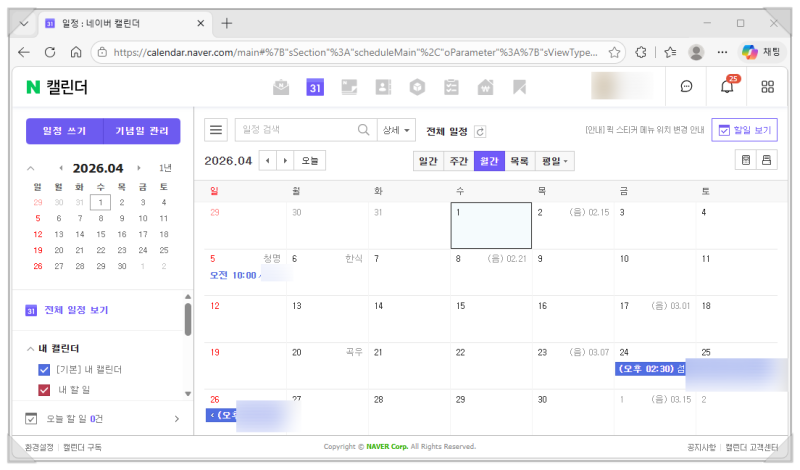This screenshot has height=470, width=800.
Task: Open the MYBOX cube icon in top navigation
Action: pos(417,88)
